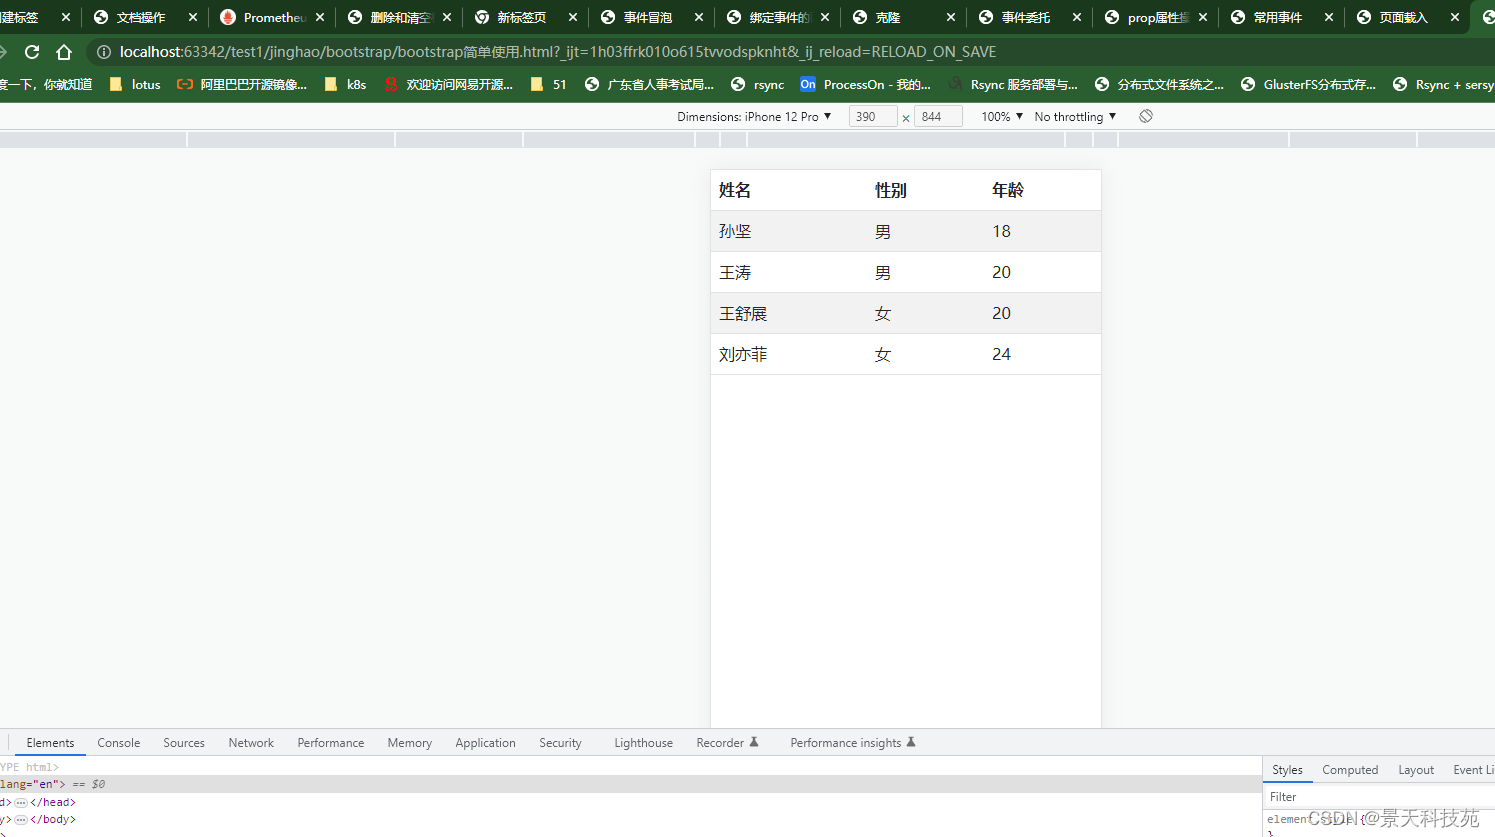The height and width of the screenshot is (837, 1495).
Task: Close the 事件委托 tab
Action: click(x=1077, y=17)
